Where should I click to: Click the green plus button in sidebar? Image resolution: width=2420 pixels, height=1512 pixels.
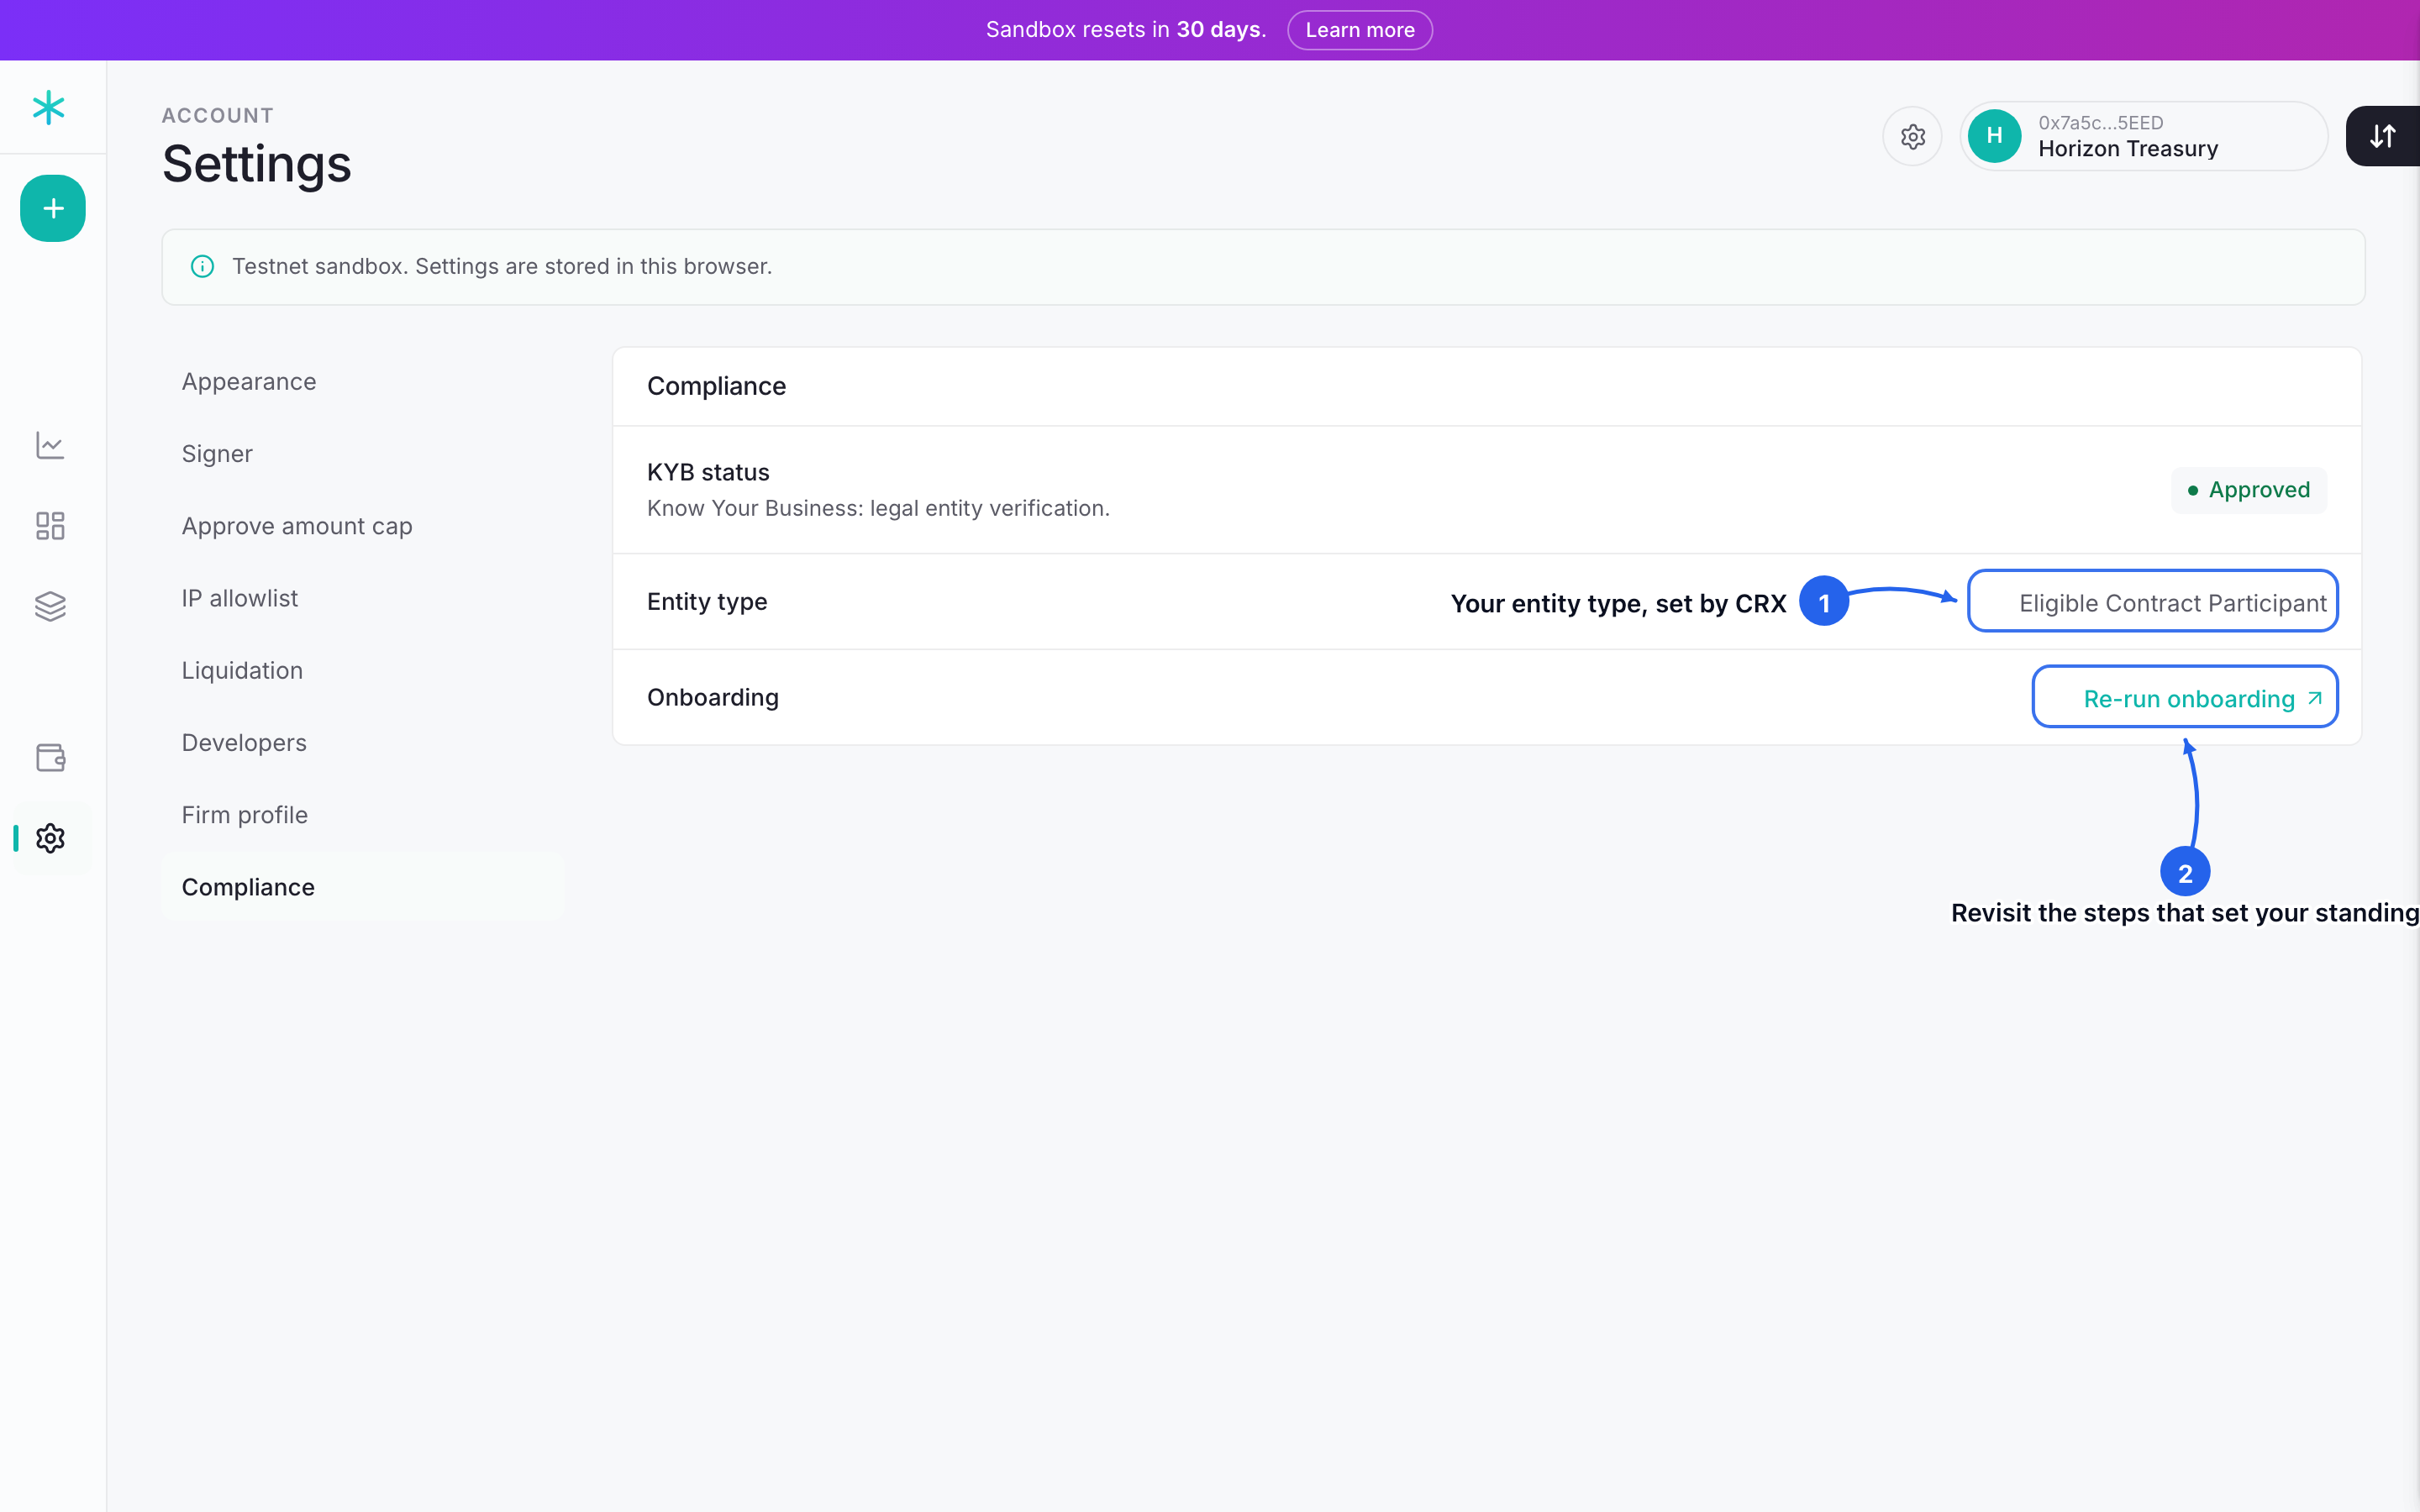[53, 208]
